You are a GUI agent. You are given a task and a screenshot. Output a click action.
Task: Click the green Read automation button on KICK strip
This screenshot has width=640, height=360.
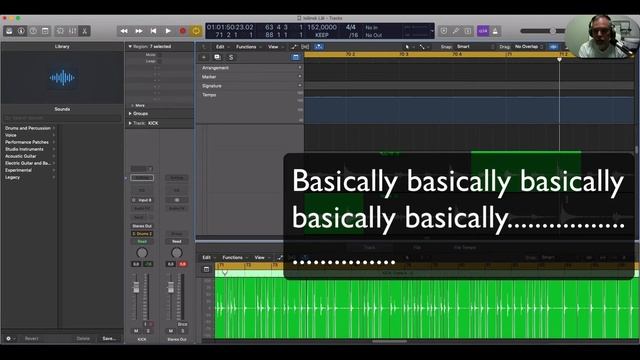click(x=142, y=242)
